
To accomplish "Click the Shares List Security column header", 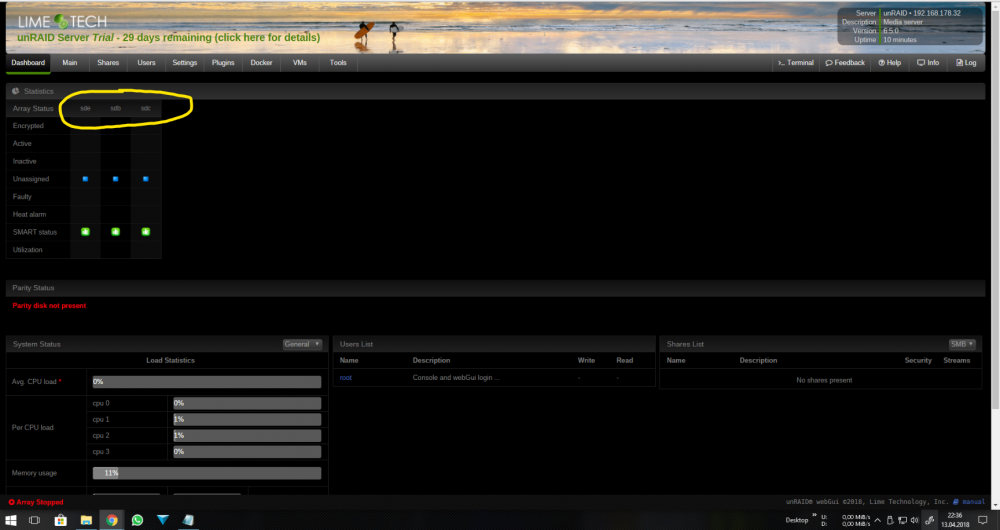I will click(918, 360).
